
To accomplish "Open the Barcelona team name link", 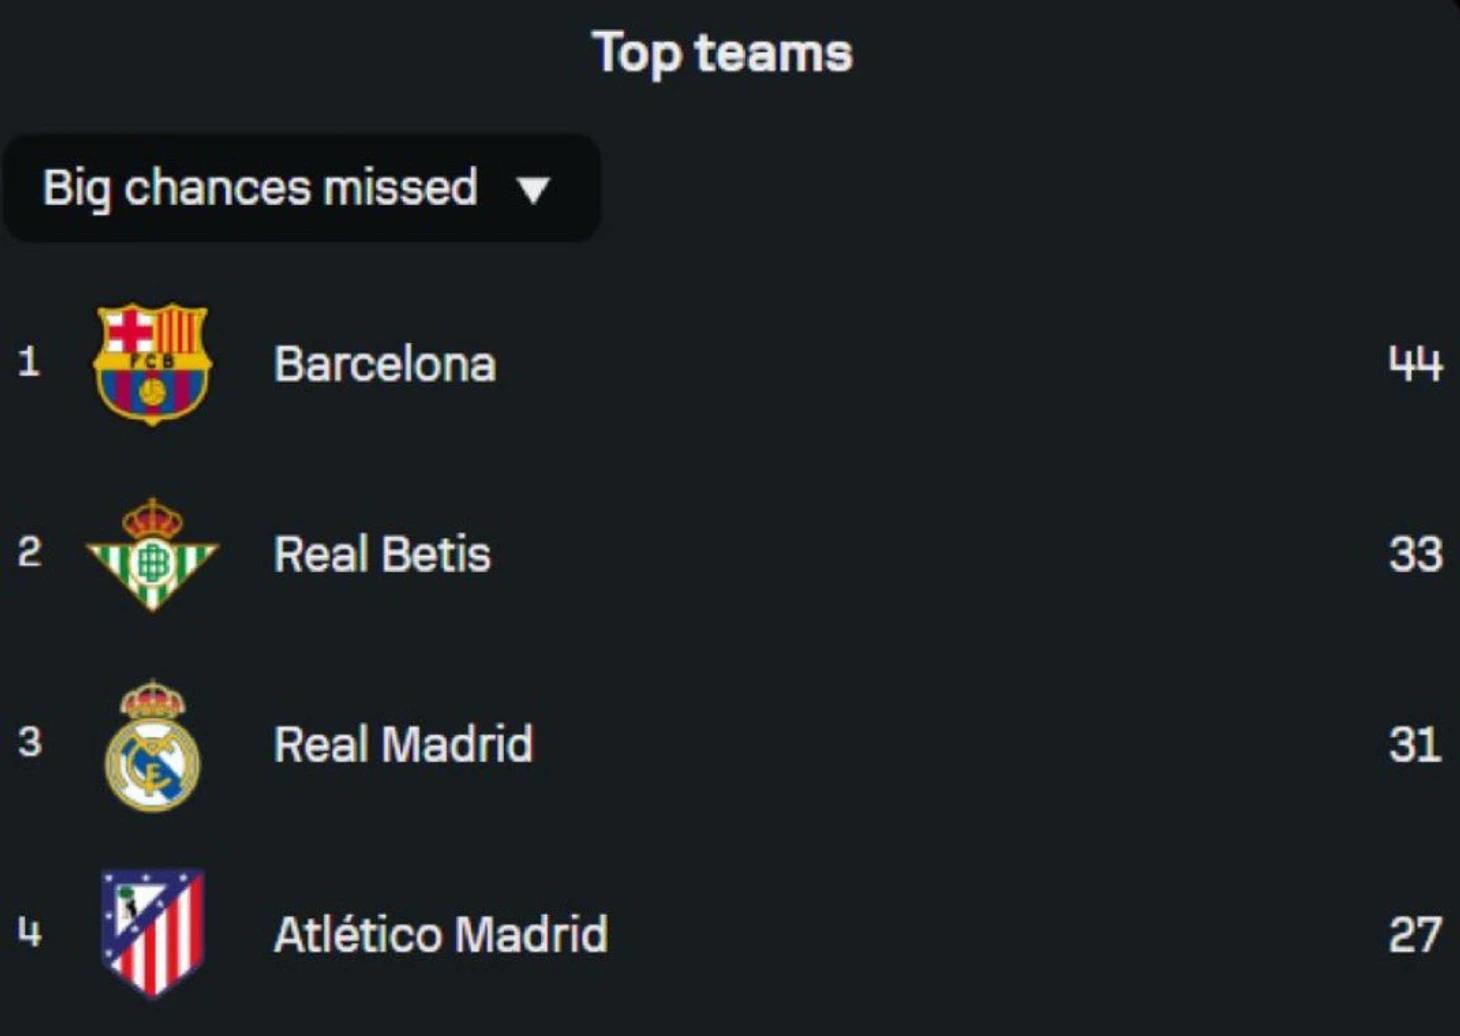I will (385, 364).
